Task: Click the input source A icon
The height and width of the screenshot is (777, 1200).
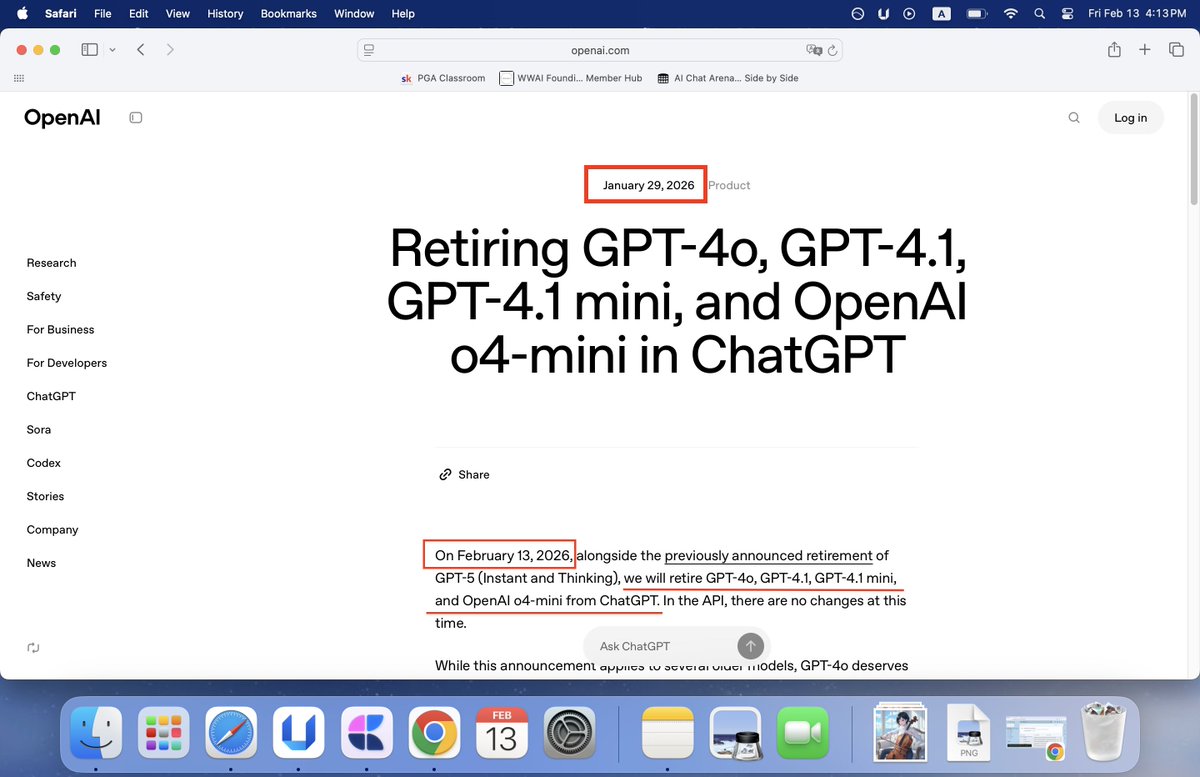Action: click(x=941, y=14)
